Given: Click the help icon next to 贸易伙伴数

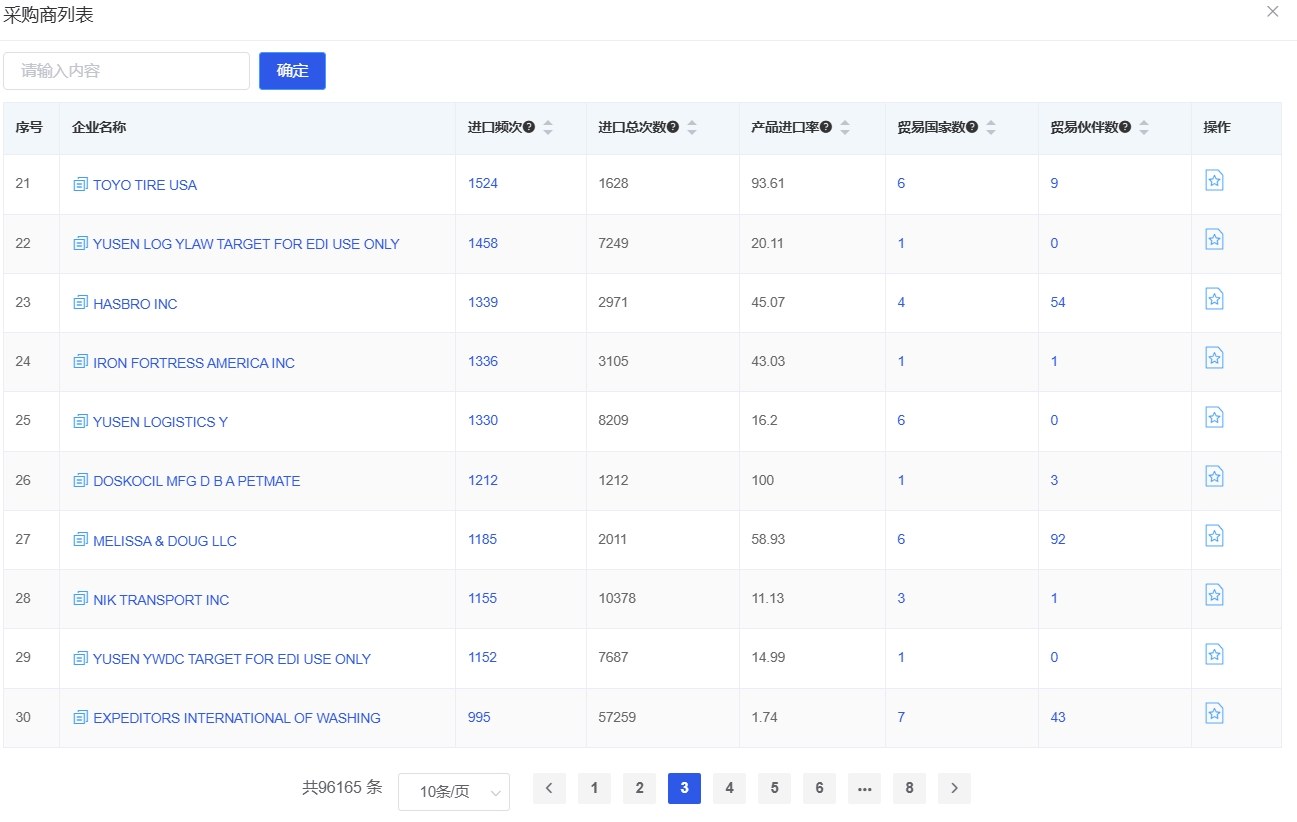Looking at the screenshot, I should pyautogui.click(x=1125, y=127).
